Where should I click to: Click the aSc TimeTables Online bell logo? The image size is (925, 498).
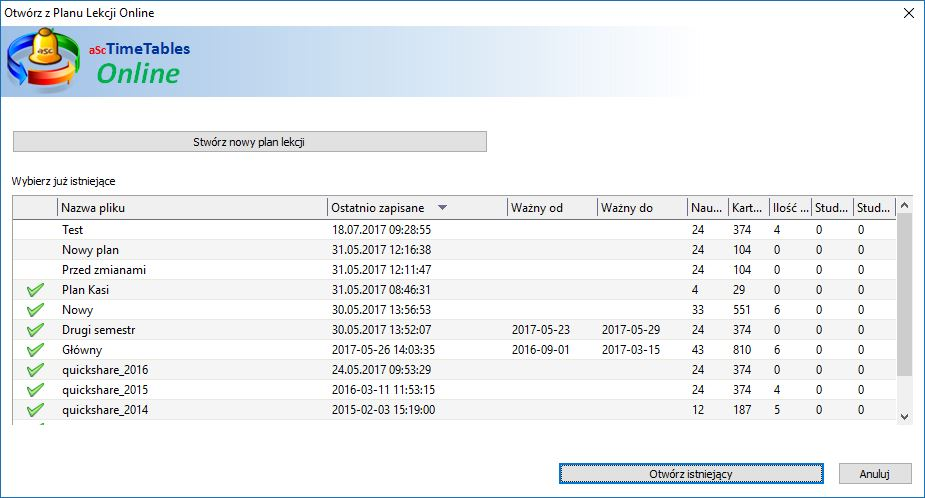43,60
